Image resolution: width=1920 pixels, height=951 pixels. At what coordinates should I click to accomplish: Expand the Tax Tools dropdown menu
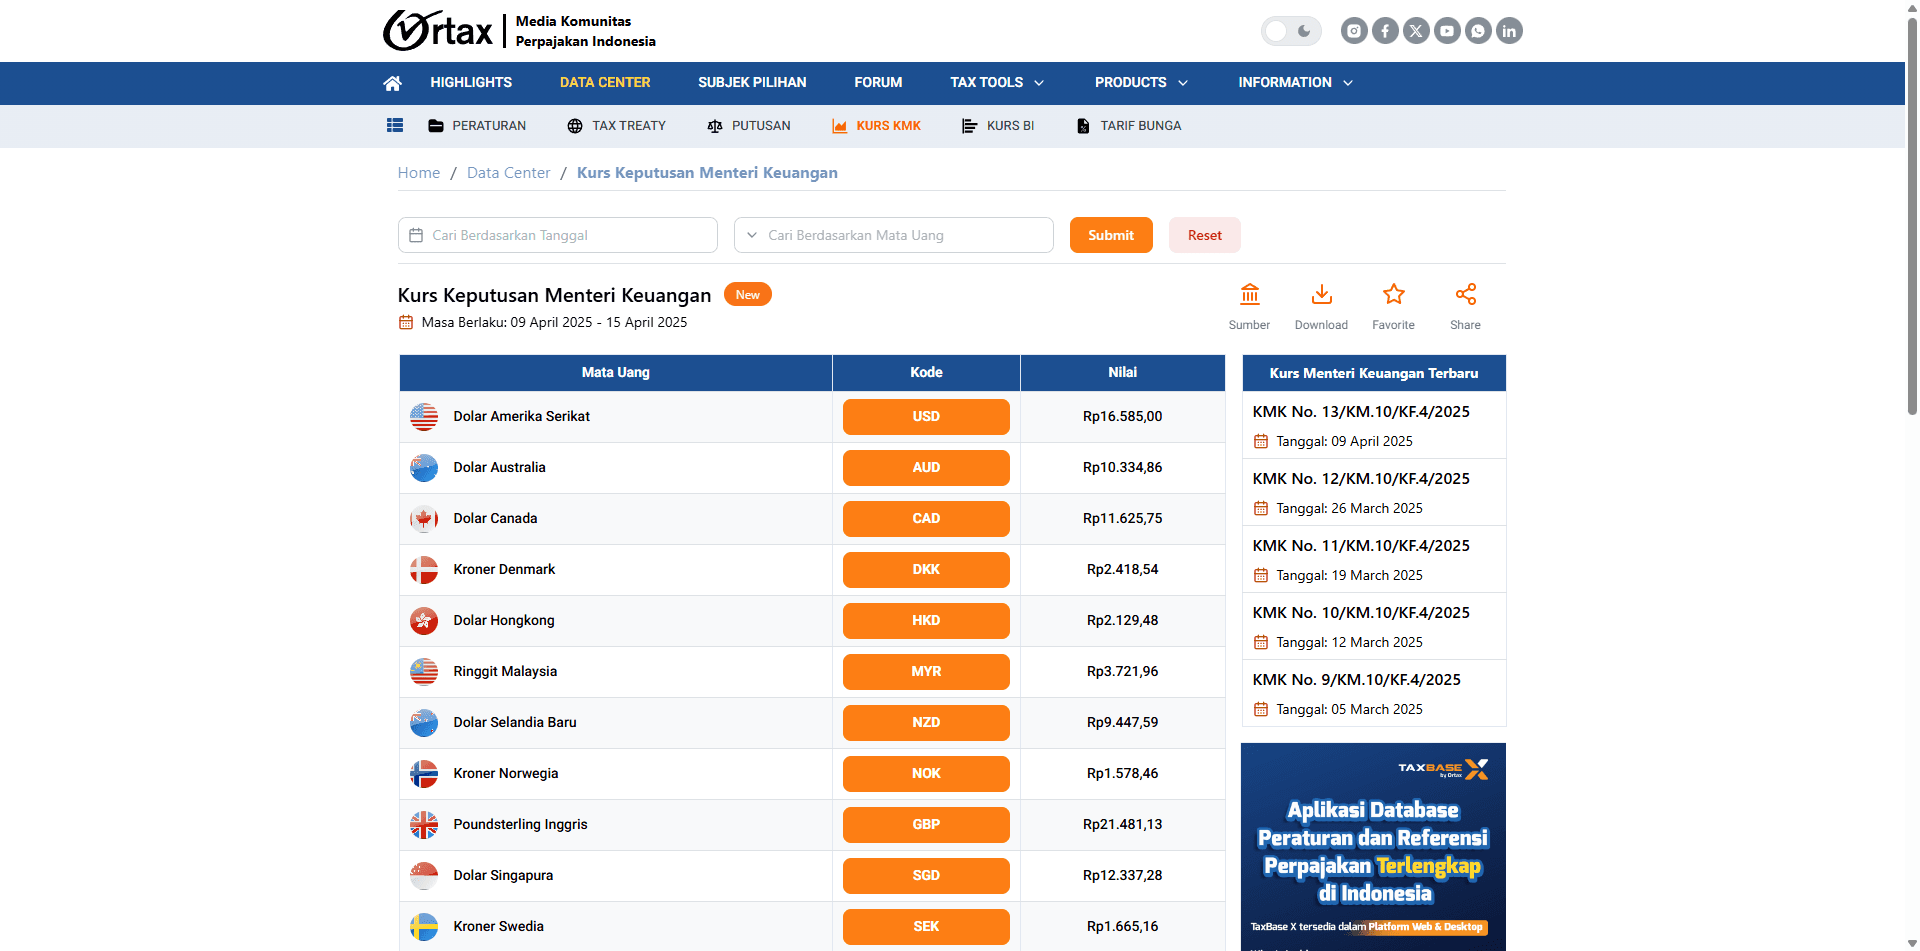click(996, 83)
